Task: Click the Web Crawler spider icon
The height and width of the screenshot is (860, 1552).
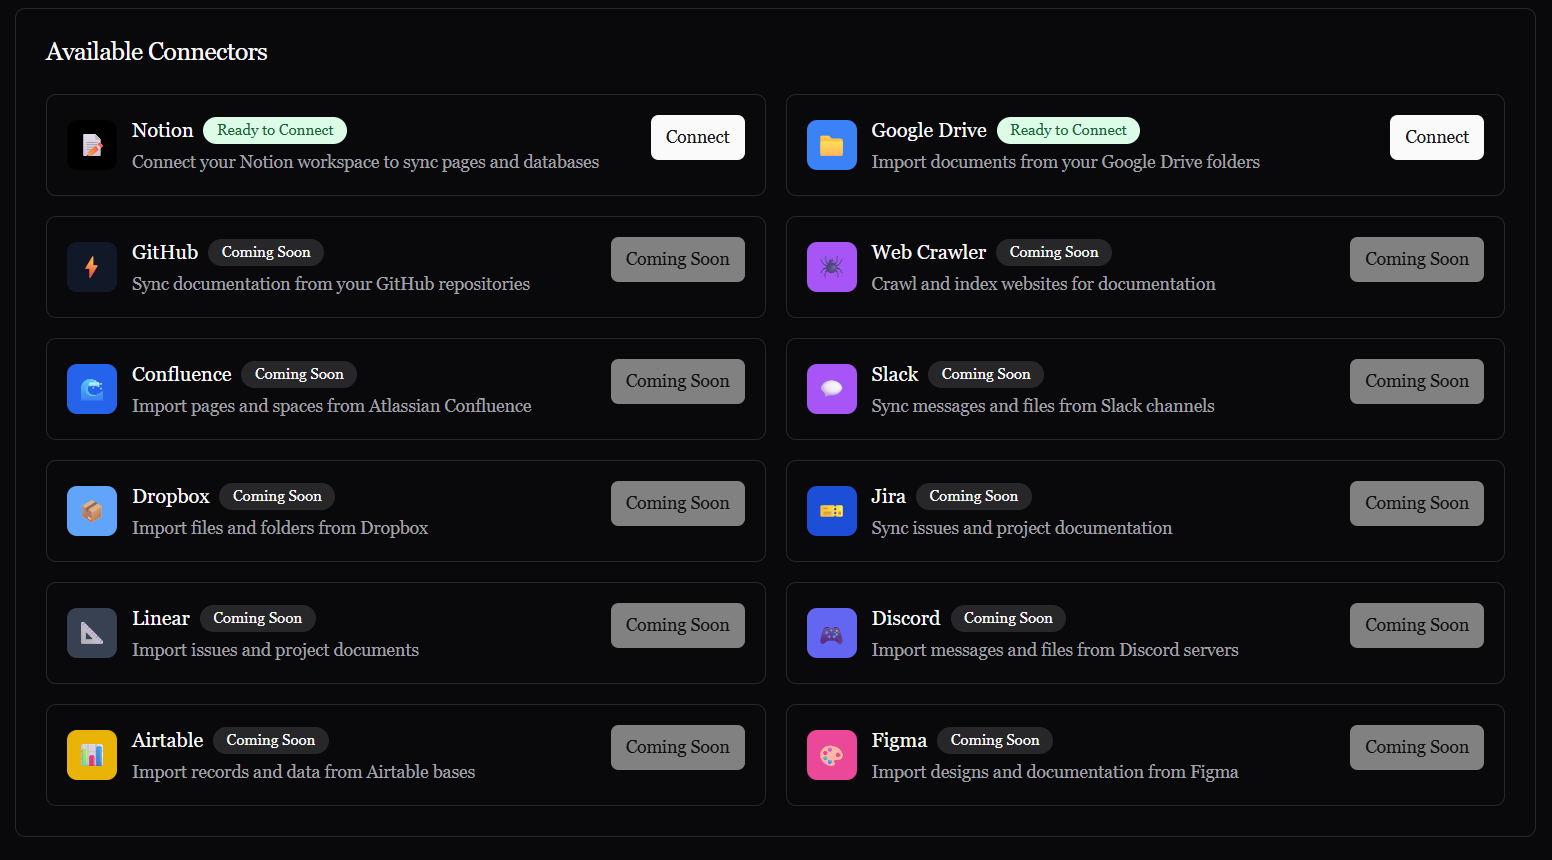Action: pos(832,267)
